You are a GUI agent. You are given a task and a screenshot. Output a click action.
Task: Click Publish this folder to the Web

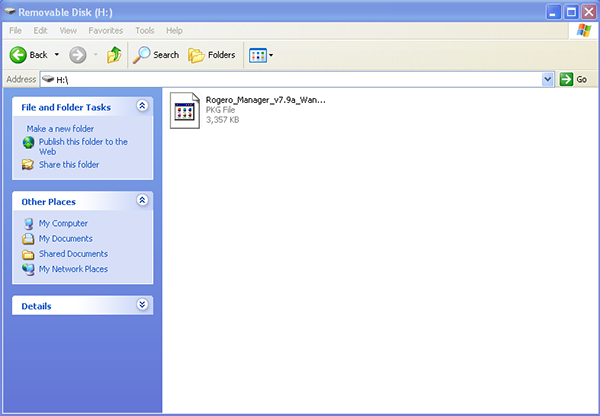83,147
